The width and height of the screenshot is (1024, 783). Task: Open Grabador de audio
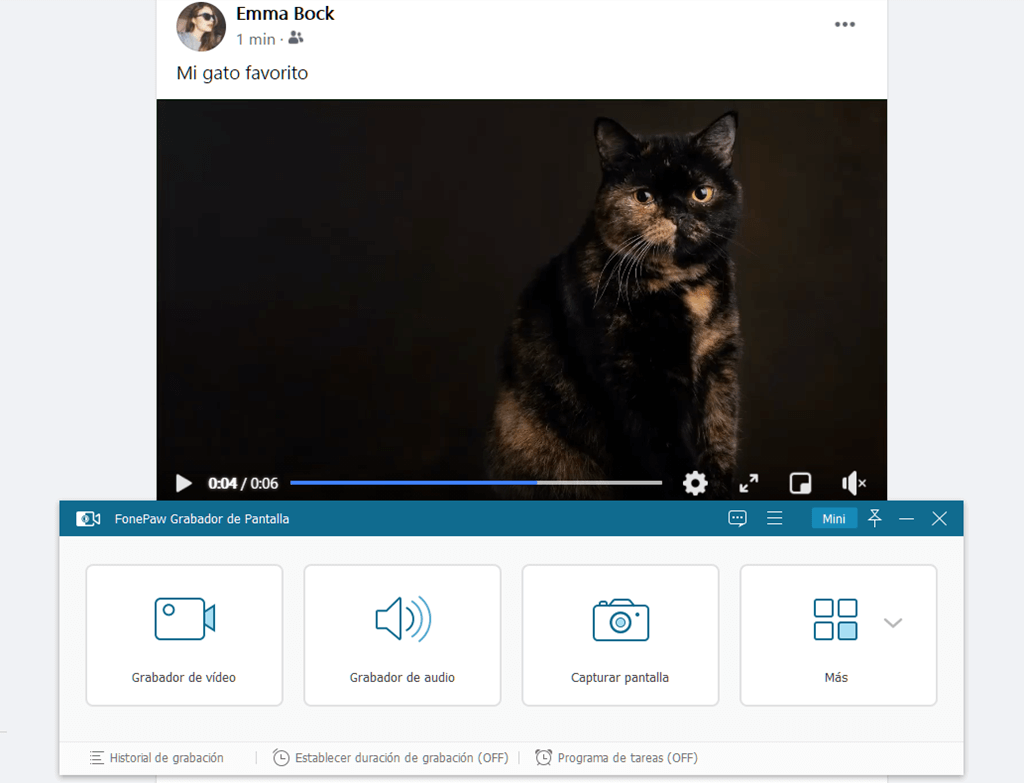tap(402, 635)
